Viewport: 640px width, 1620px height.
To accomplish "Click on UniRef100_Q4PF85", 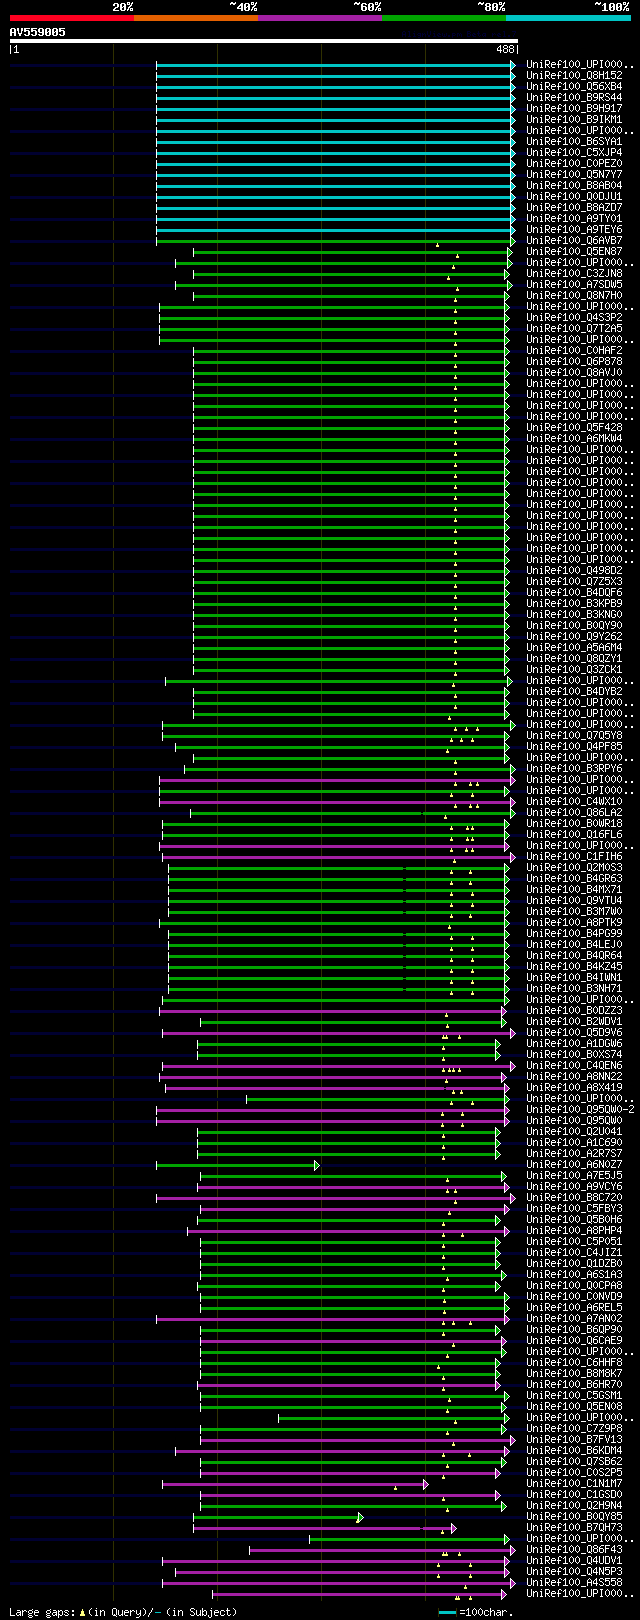I will [x=574, y=746].
